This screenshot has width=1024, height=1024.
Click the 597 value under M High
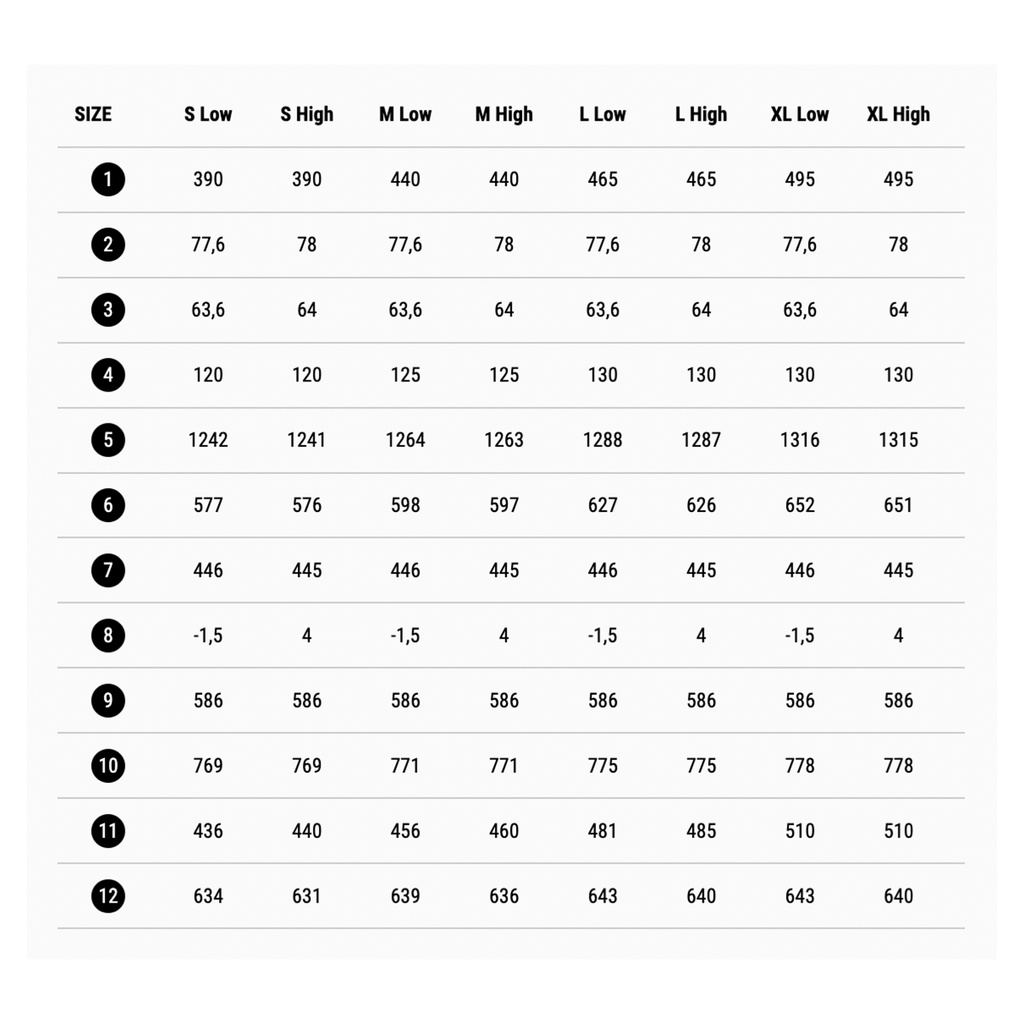pyautogui.click(x=504, y=505)
